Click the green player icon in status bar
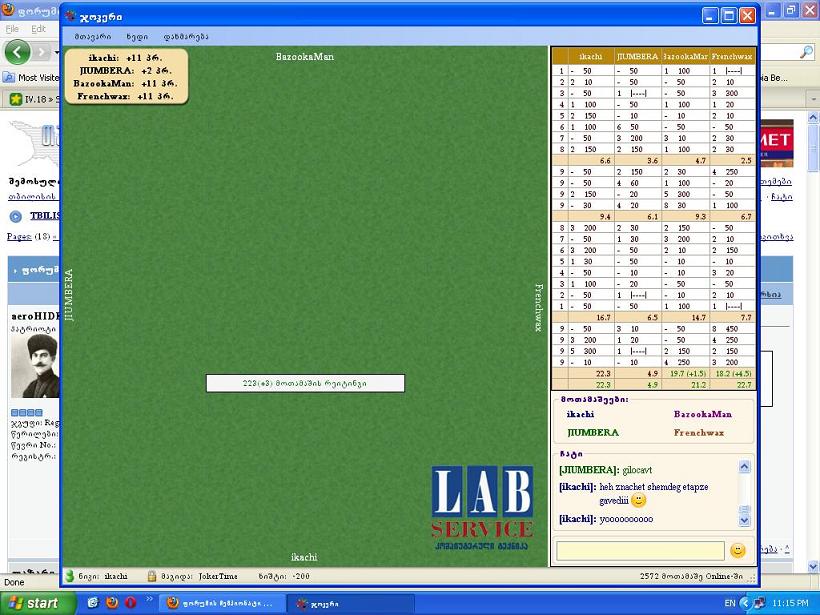The width and height of the screenshot is (820, 615). tap(69, 576)
